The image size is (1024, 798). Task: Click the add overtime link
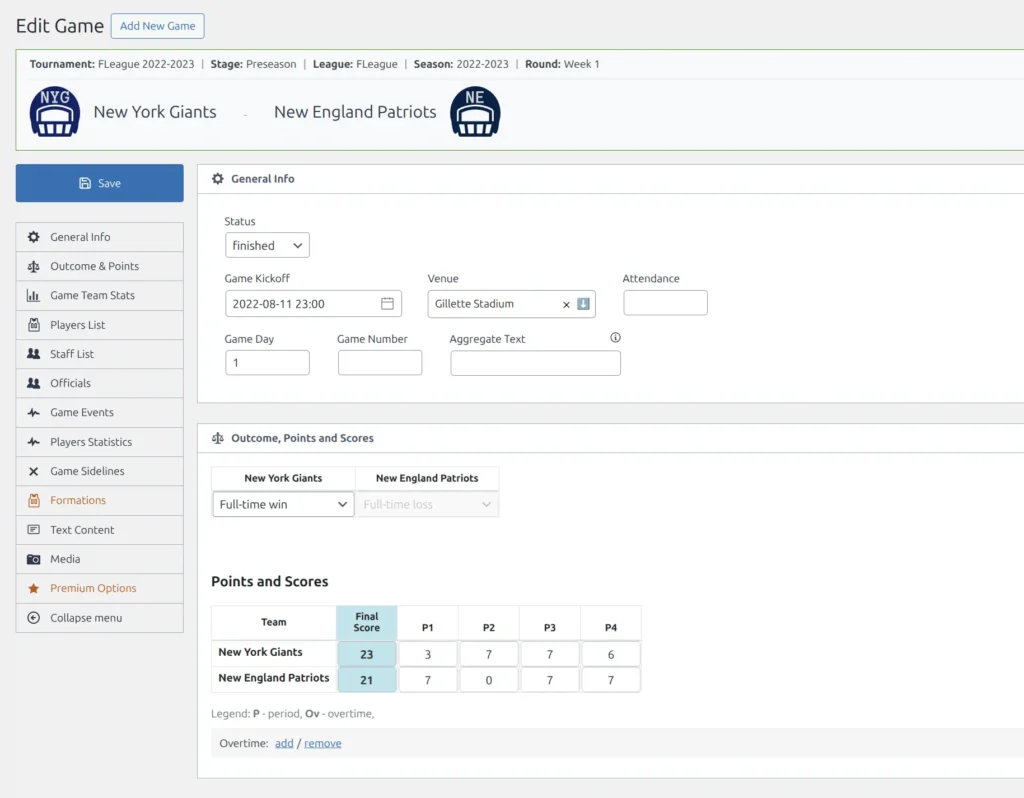284,743
